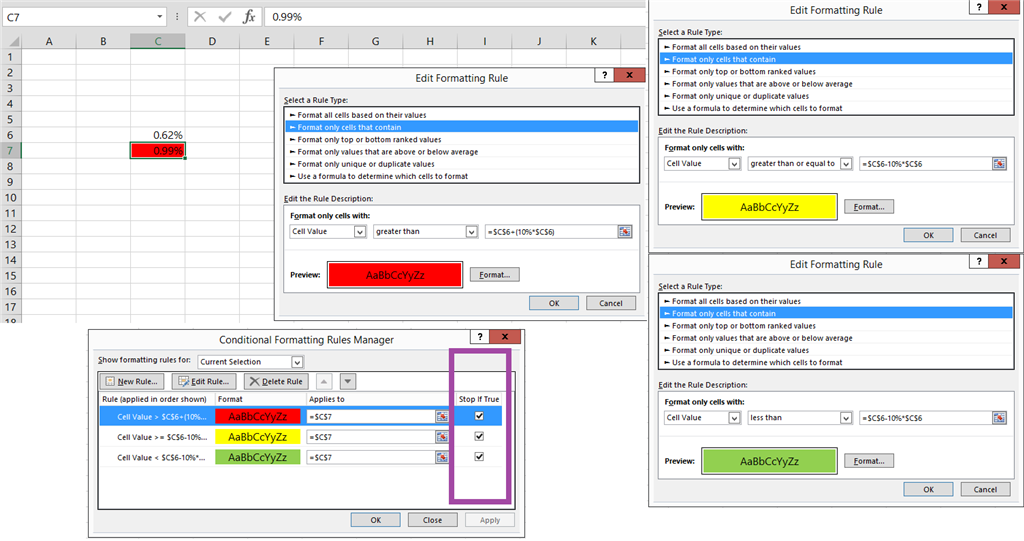Select the red cell C7 with 0.99%
Screen dimensions: 1024x541
[157, 151]
